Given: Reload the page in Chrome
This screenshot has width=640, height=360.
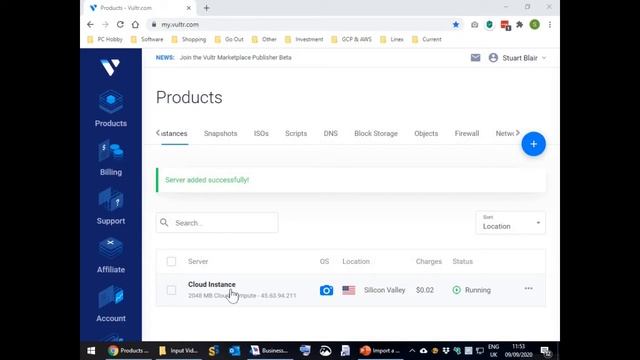Looking at the screenshot, I should point(120,24).
